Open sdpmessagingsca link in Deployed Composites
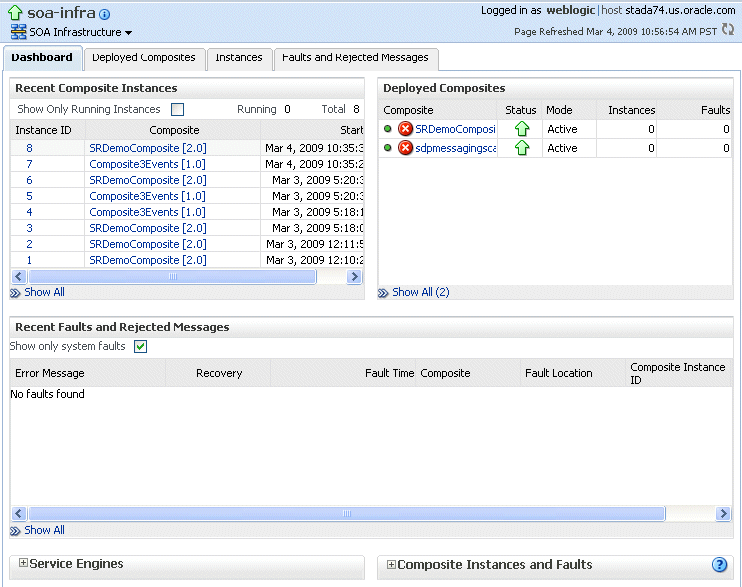742x587 pixels. click(456, 148)
